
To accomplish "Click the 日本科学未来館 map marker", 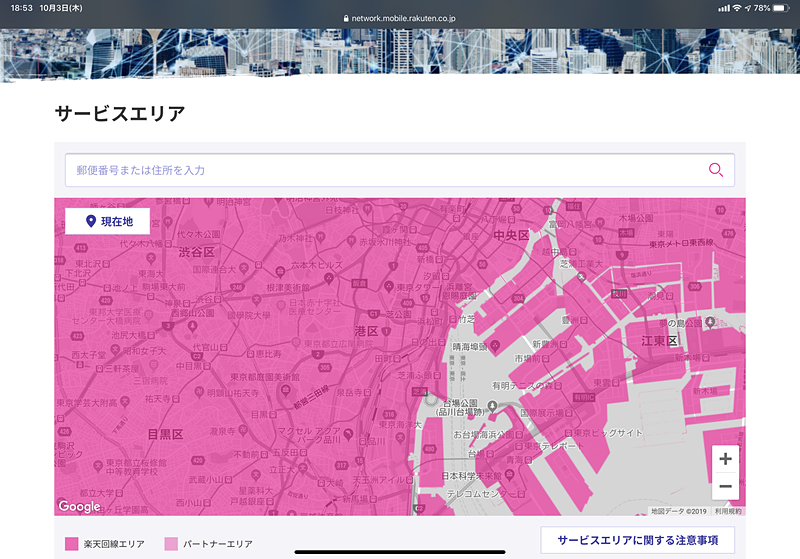I will 509,475.
